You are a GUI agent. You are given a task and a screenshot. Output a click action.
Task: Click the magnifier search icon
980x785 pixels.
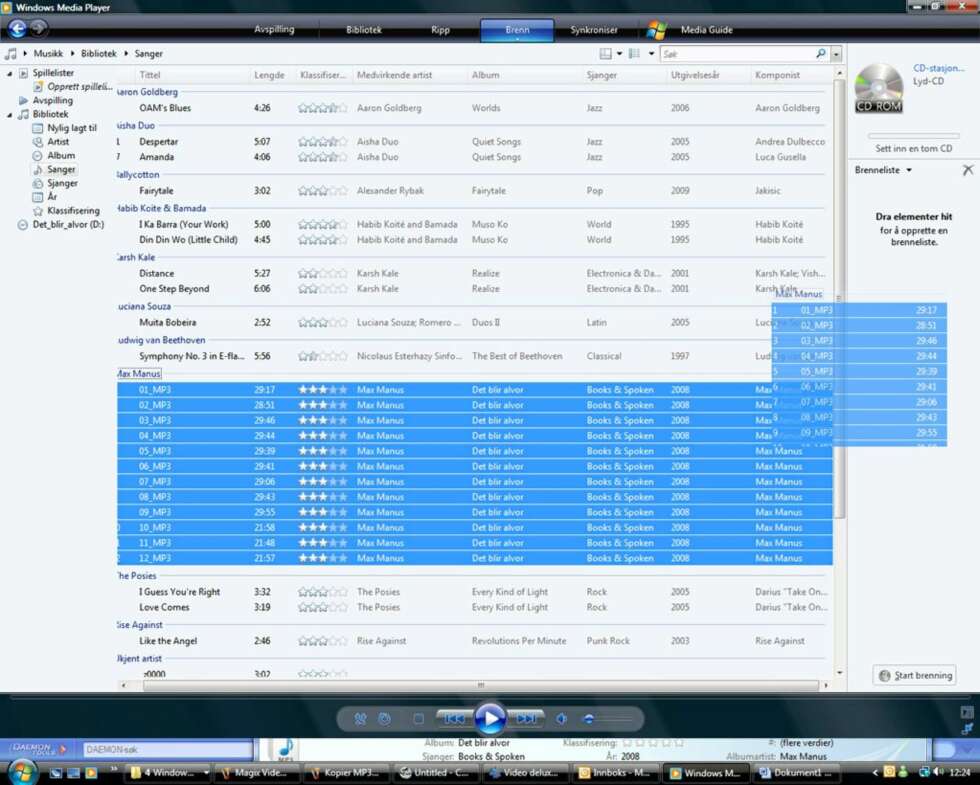click(x=821, y=54)
